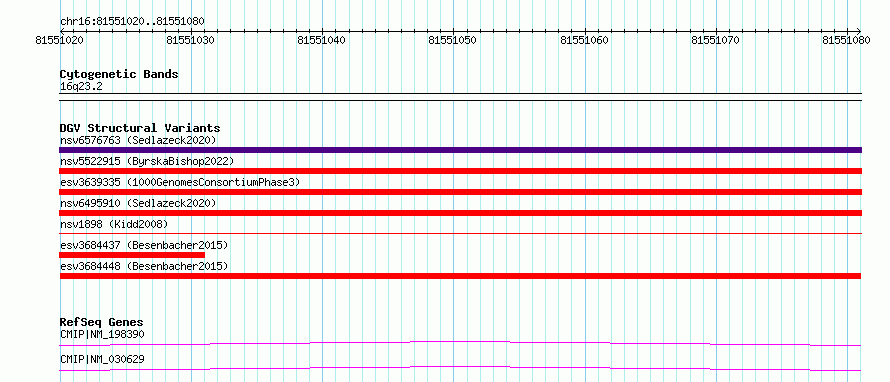Select the 16q23.2 band label
The height and width of the screenshot is (382, 890).
[x=81, y=87]
